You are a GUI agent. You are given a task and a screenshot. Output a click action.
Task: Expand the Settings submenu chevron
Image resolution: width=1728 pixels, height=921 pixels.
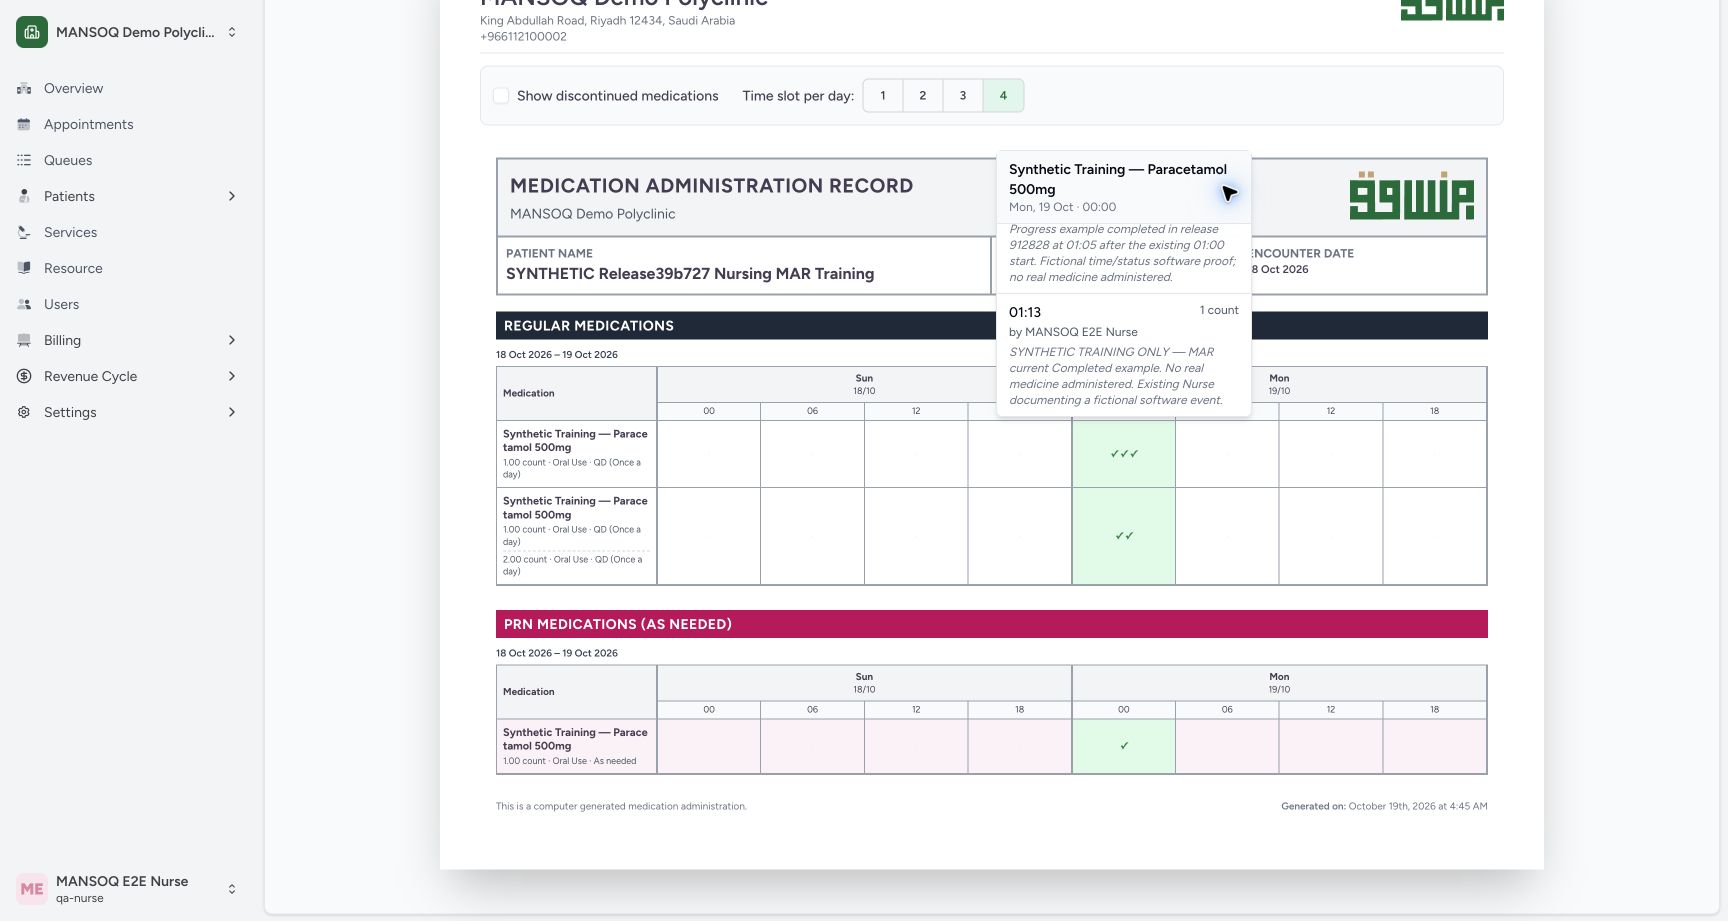232,412
